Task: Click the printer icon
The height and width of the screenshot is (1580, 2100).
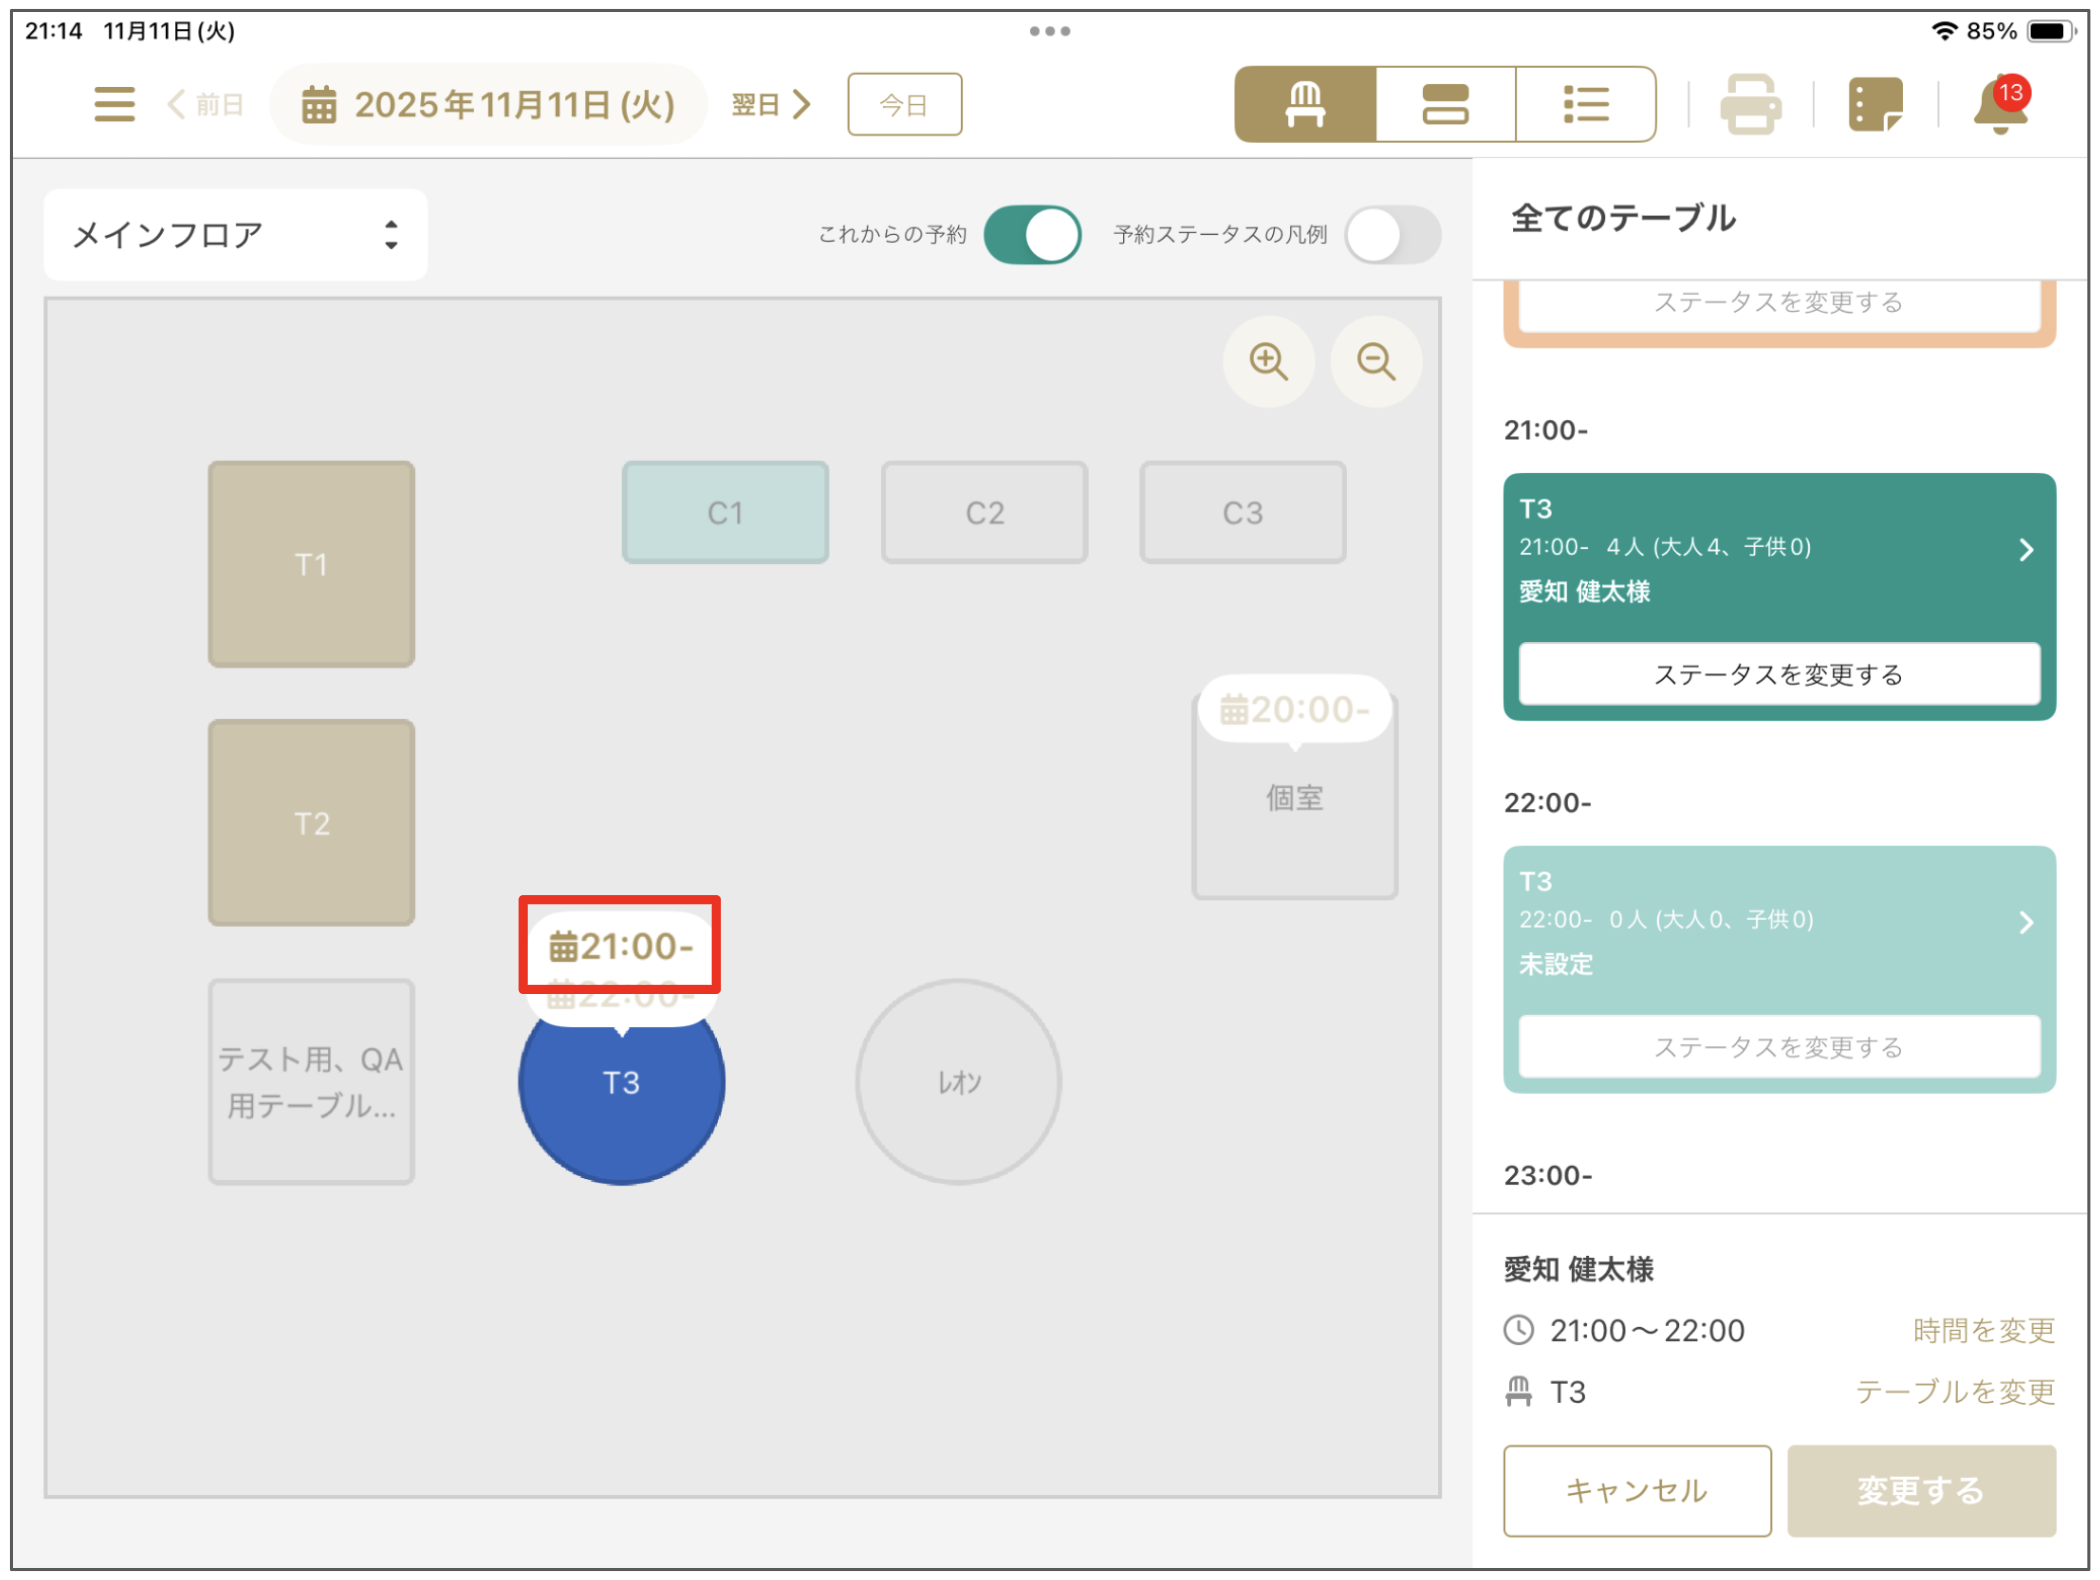Action: (x=1750, y=104)
